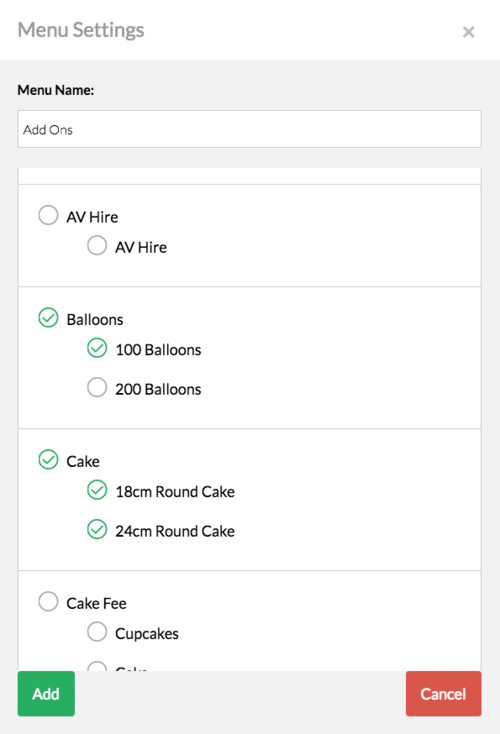Enable the 200 Balloons option
This screenshot has height=734, width=500.
tap(97, 387)
